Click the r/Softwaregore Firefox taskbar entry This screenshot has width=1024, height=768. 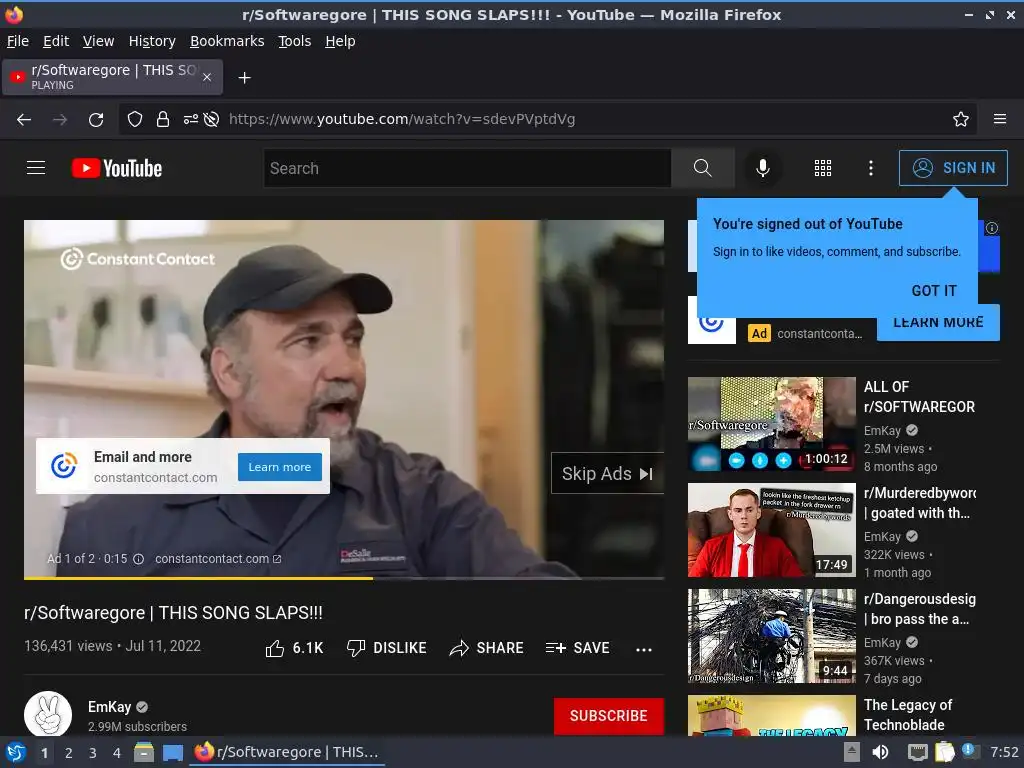287,752
